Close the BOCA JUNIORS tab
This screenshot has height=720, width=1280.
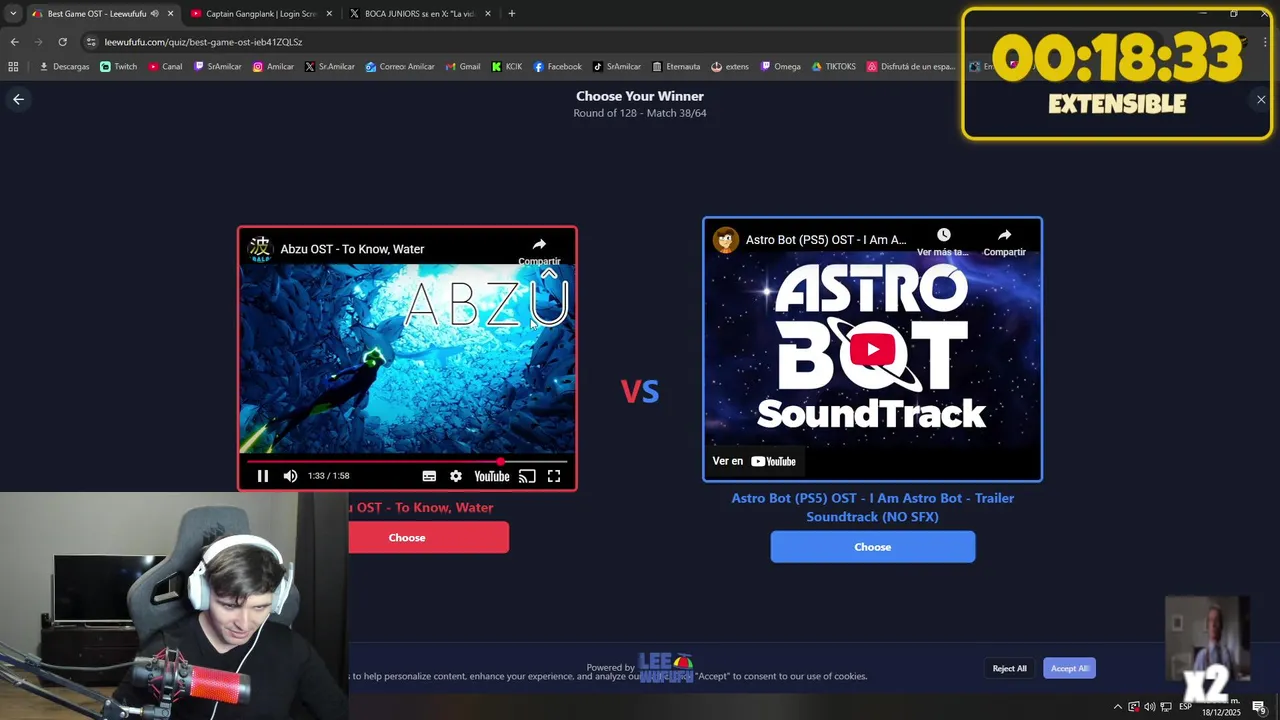pos(488,14)
